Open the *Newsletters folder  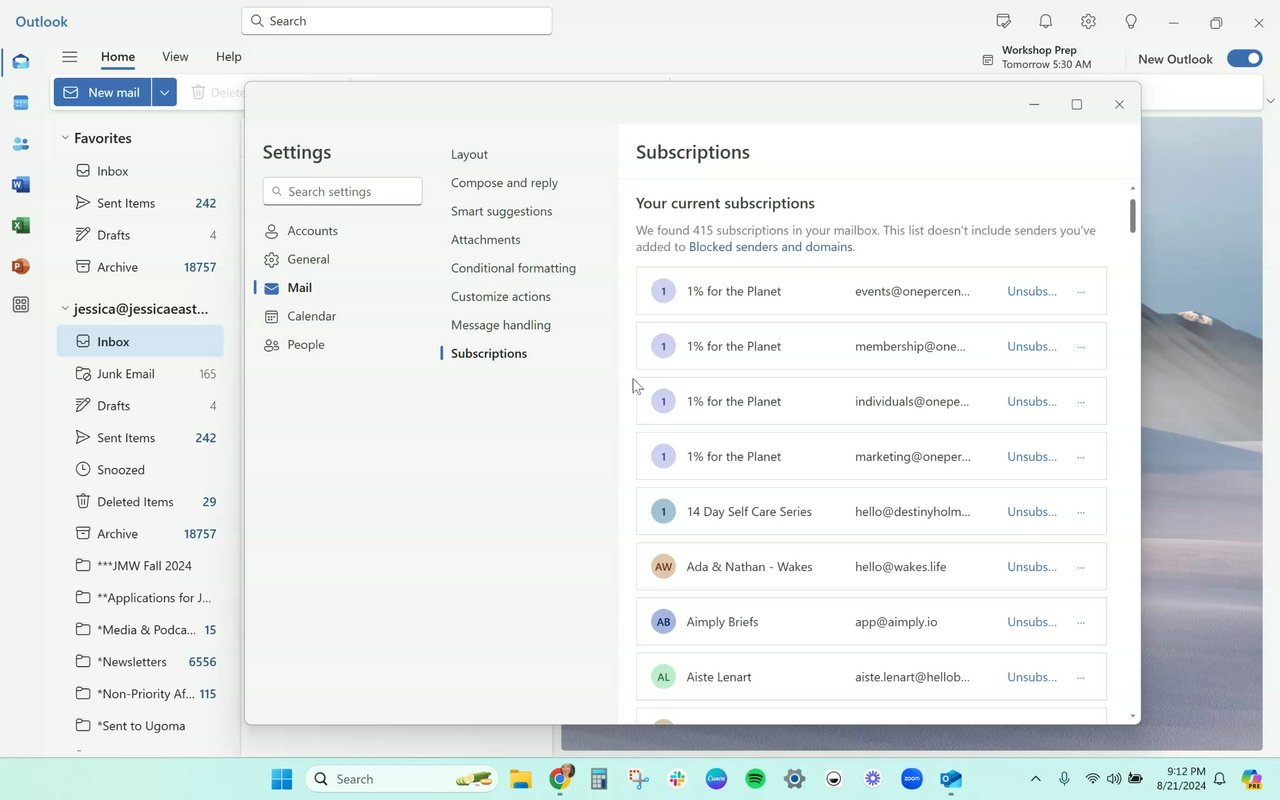tap(140, 662)
